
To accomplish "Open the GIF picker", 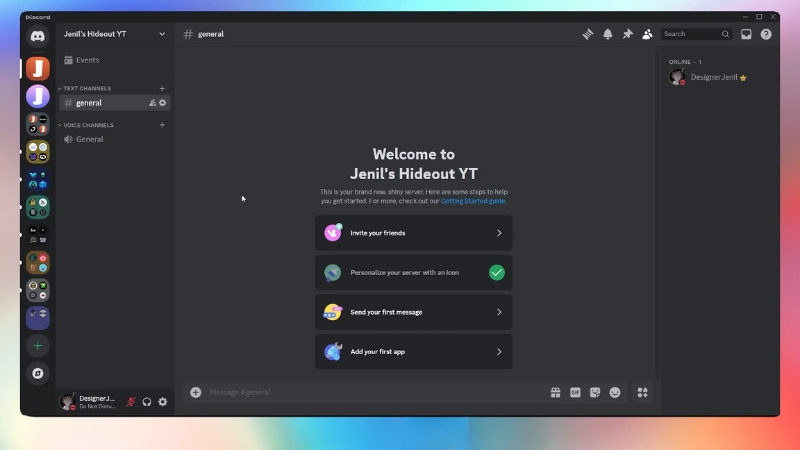I will click(575, 393).
